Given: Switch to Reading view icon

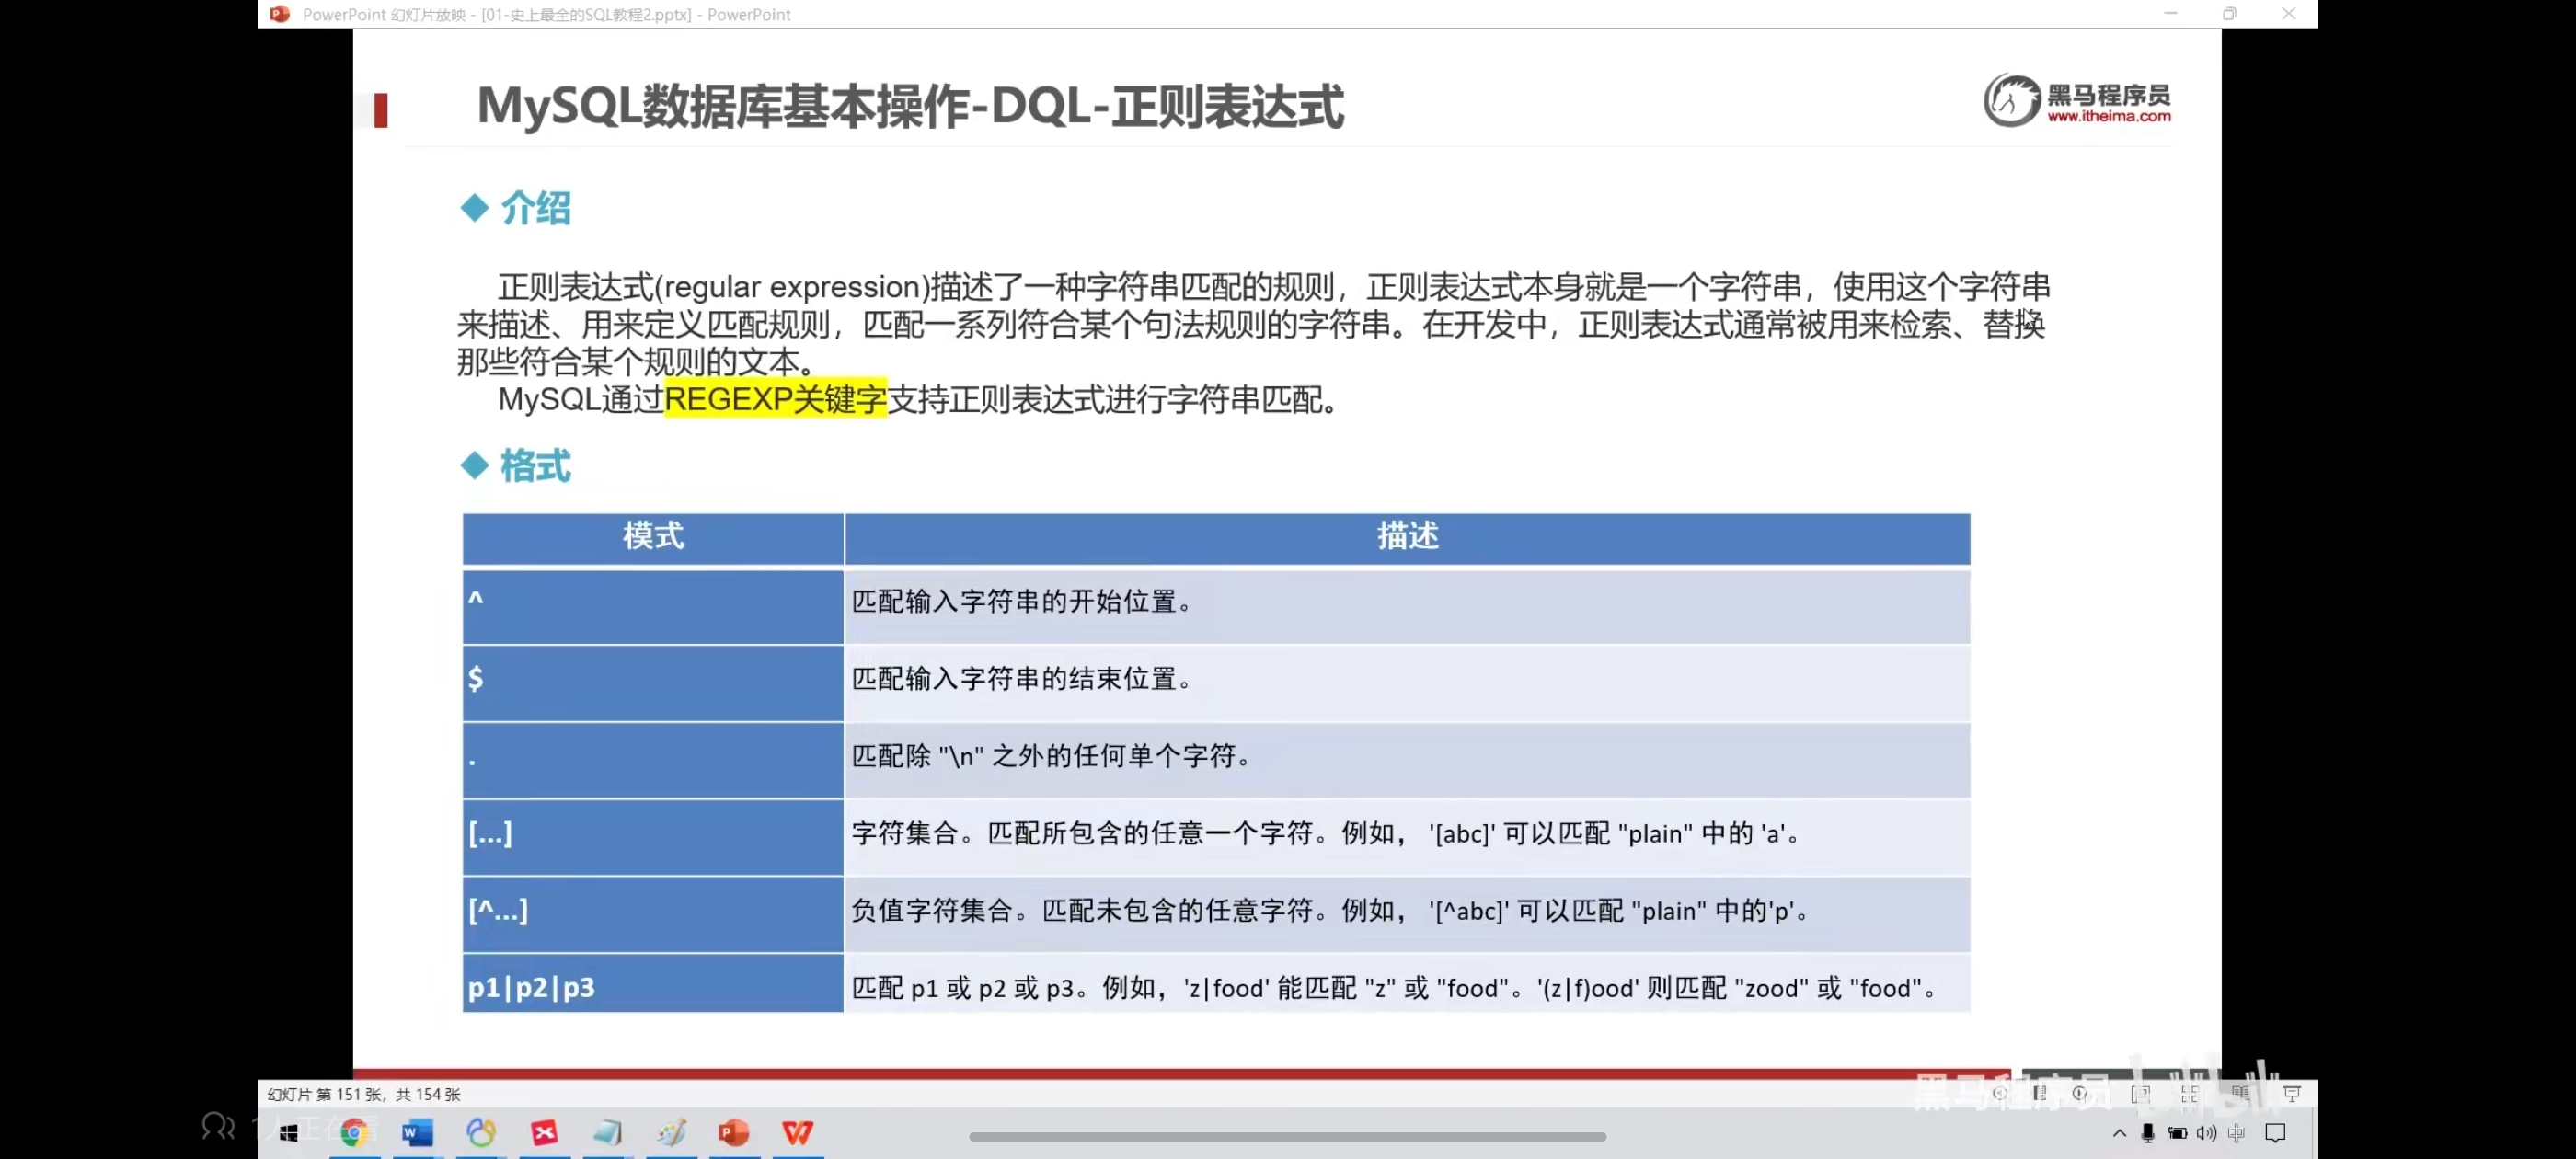Looking at the screenshot, I should 2240,1093.
